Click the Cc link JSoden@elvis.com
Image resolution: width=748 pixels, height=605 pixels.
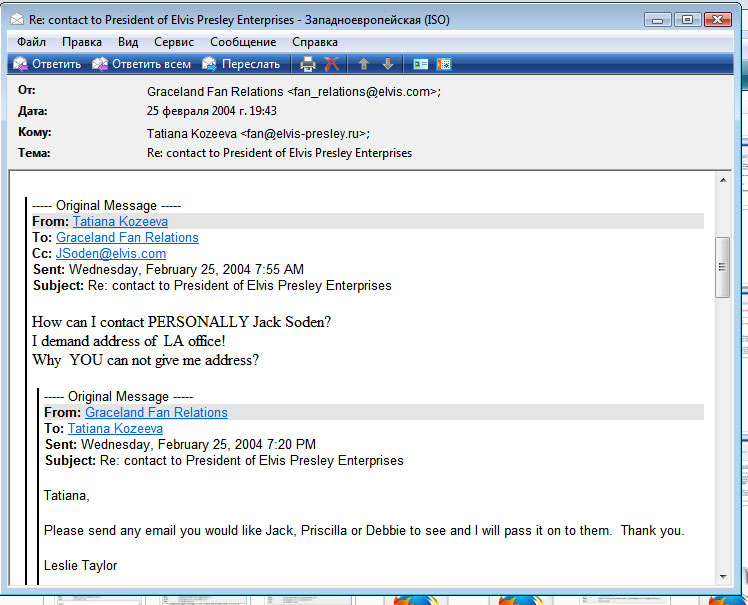click(x=111, y=253)
